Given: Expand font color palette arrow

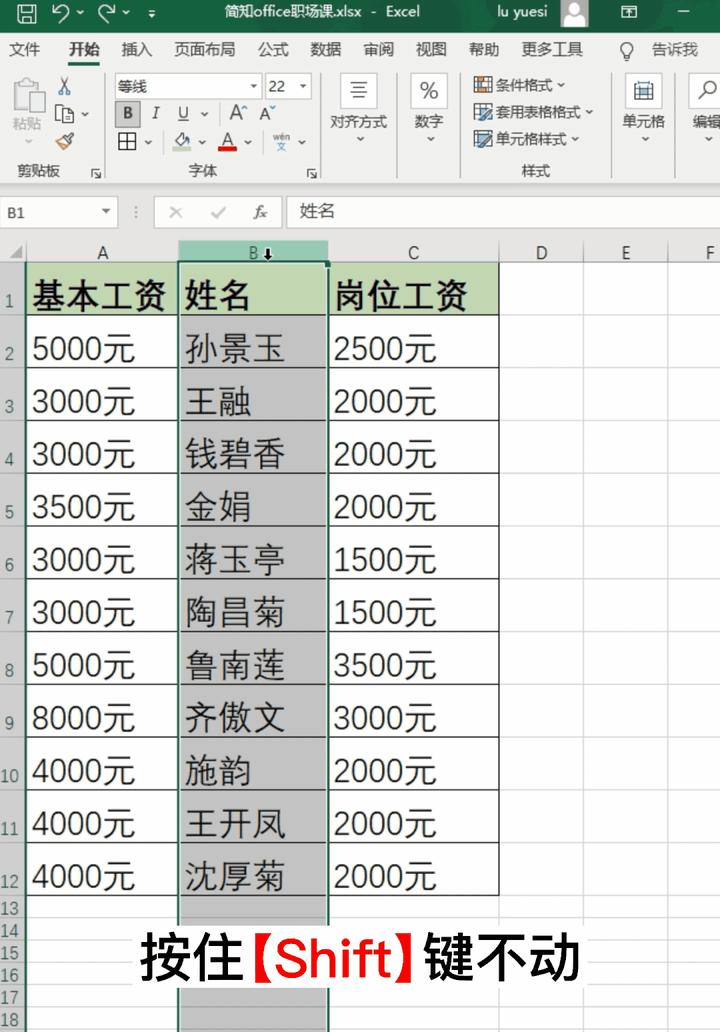Looking at the screenshot, I should (x=247, y=142).
